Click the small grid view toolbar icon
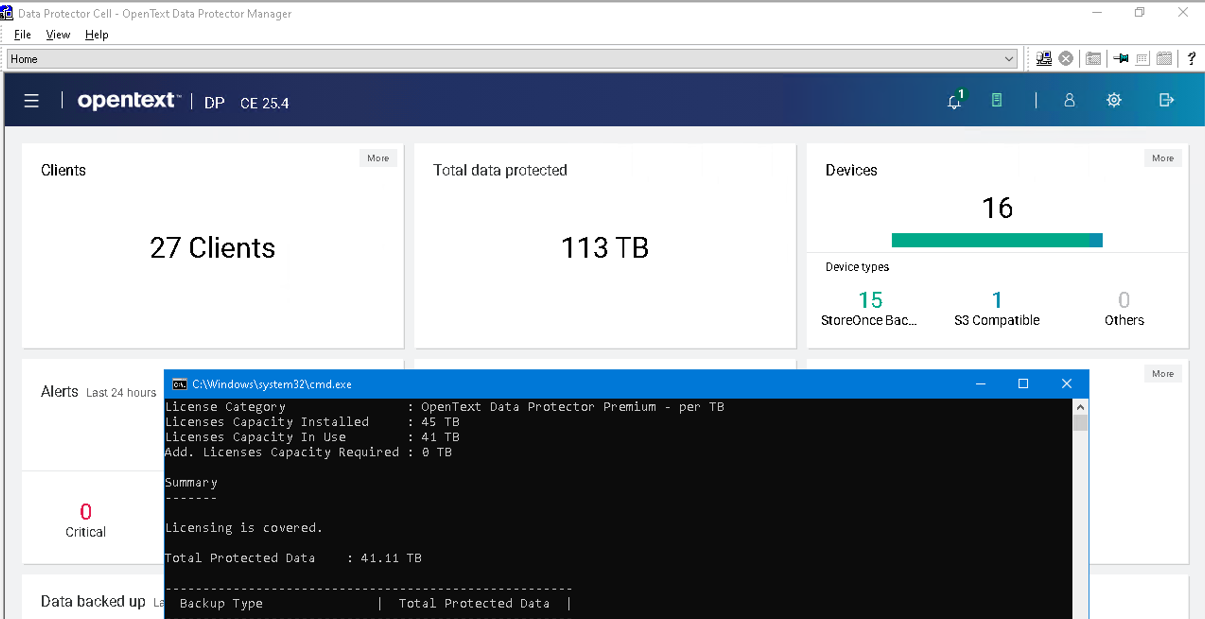 1142,59
